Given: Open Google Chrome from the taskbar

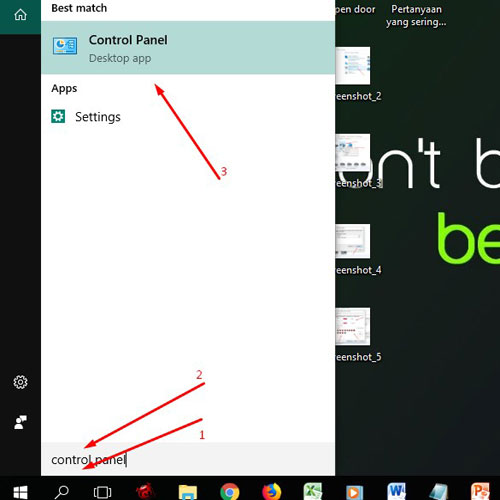Looking at the screenshot, I should pyautogui.click(x=230, y=492).
